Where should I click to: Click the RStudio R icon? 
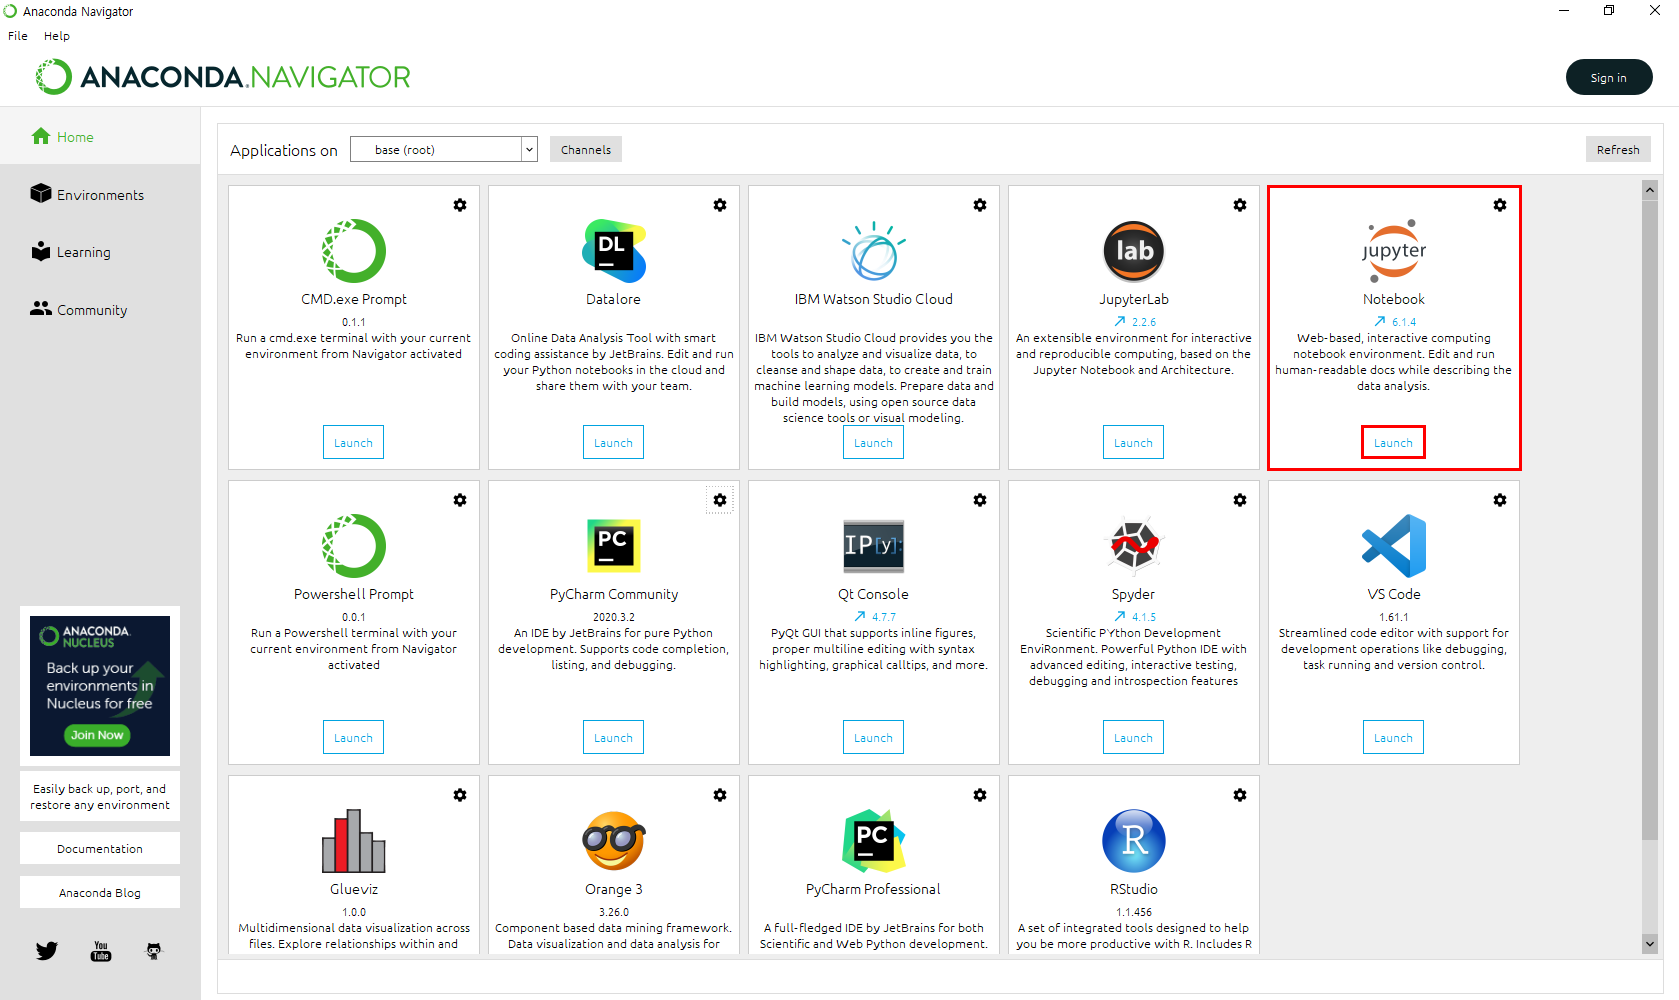[x=1134, y=841]
